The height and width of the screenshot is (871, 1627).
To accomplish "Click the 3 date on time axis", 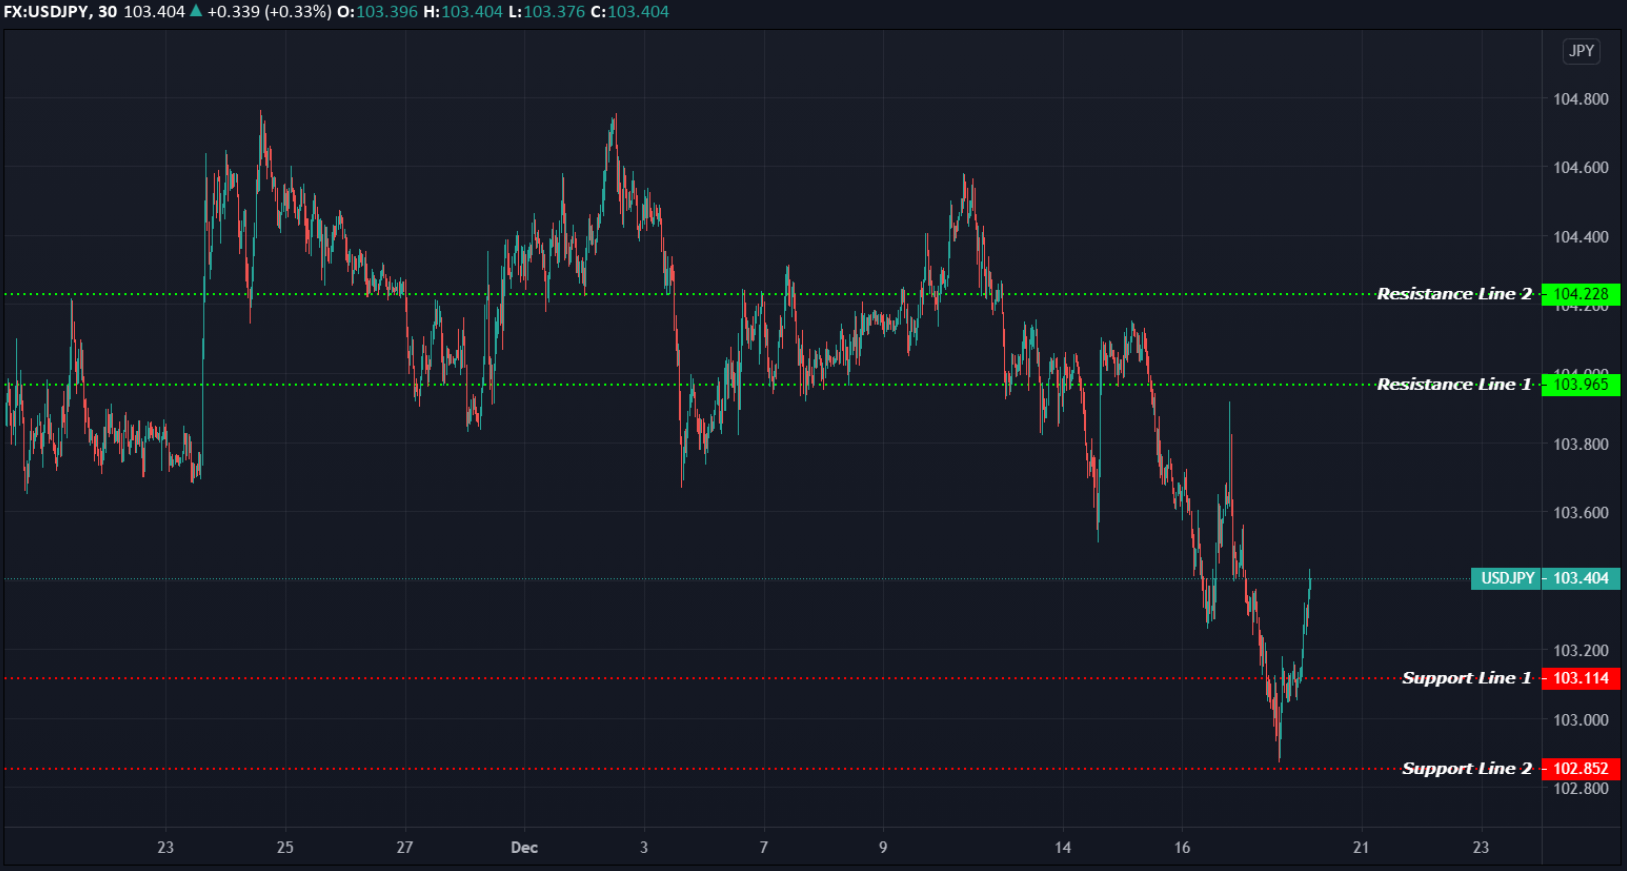I will tap(644, 848).
